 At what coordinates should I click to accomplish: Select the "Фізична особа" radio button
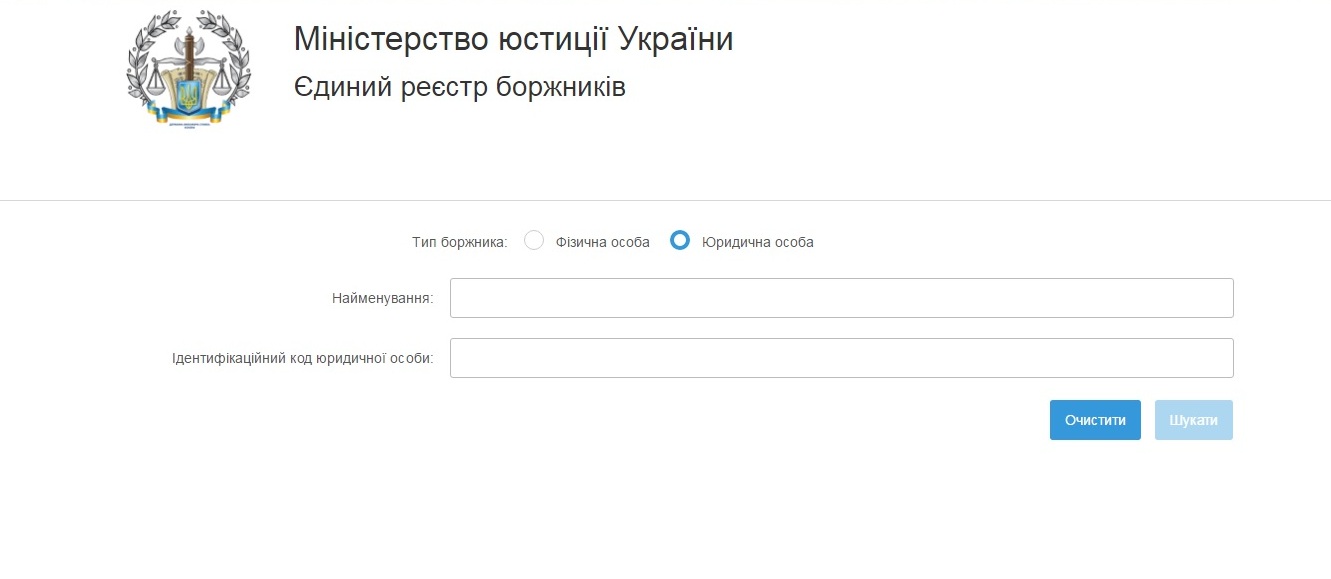click(534, 240)
